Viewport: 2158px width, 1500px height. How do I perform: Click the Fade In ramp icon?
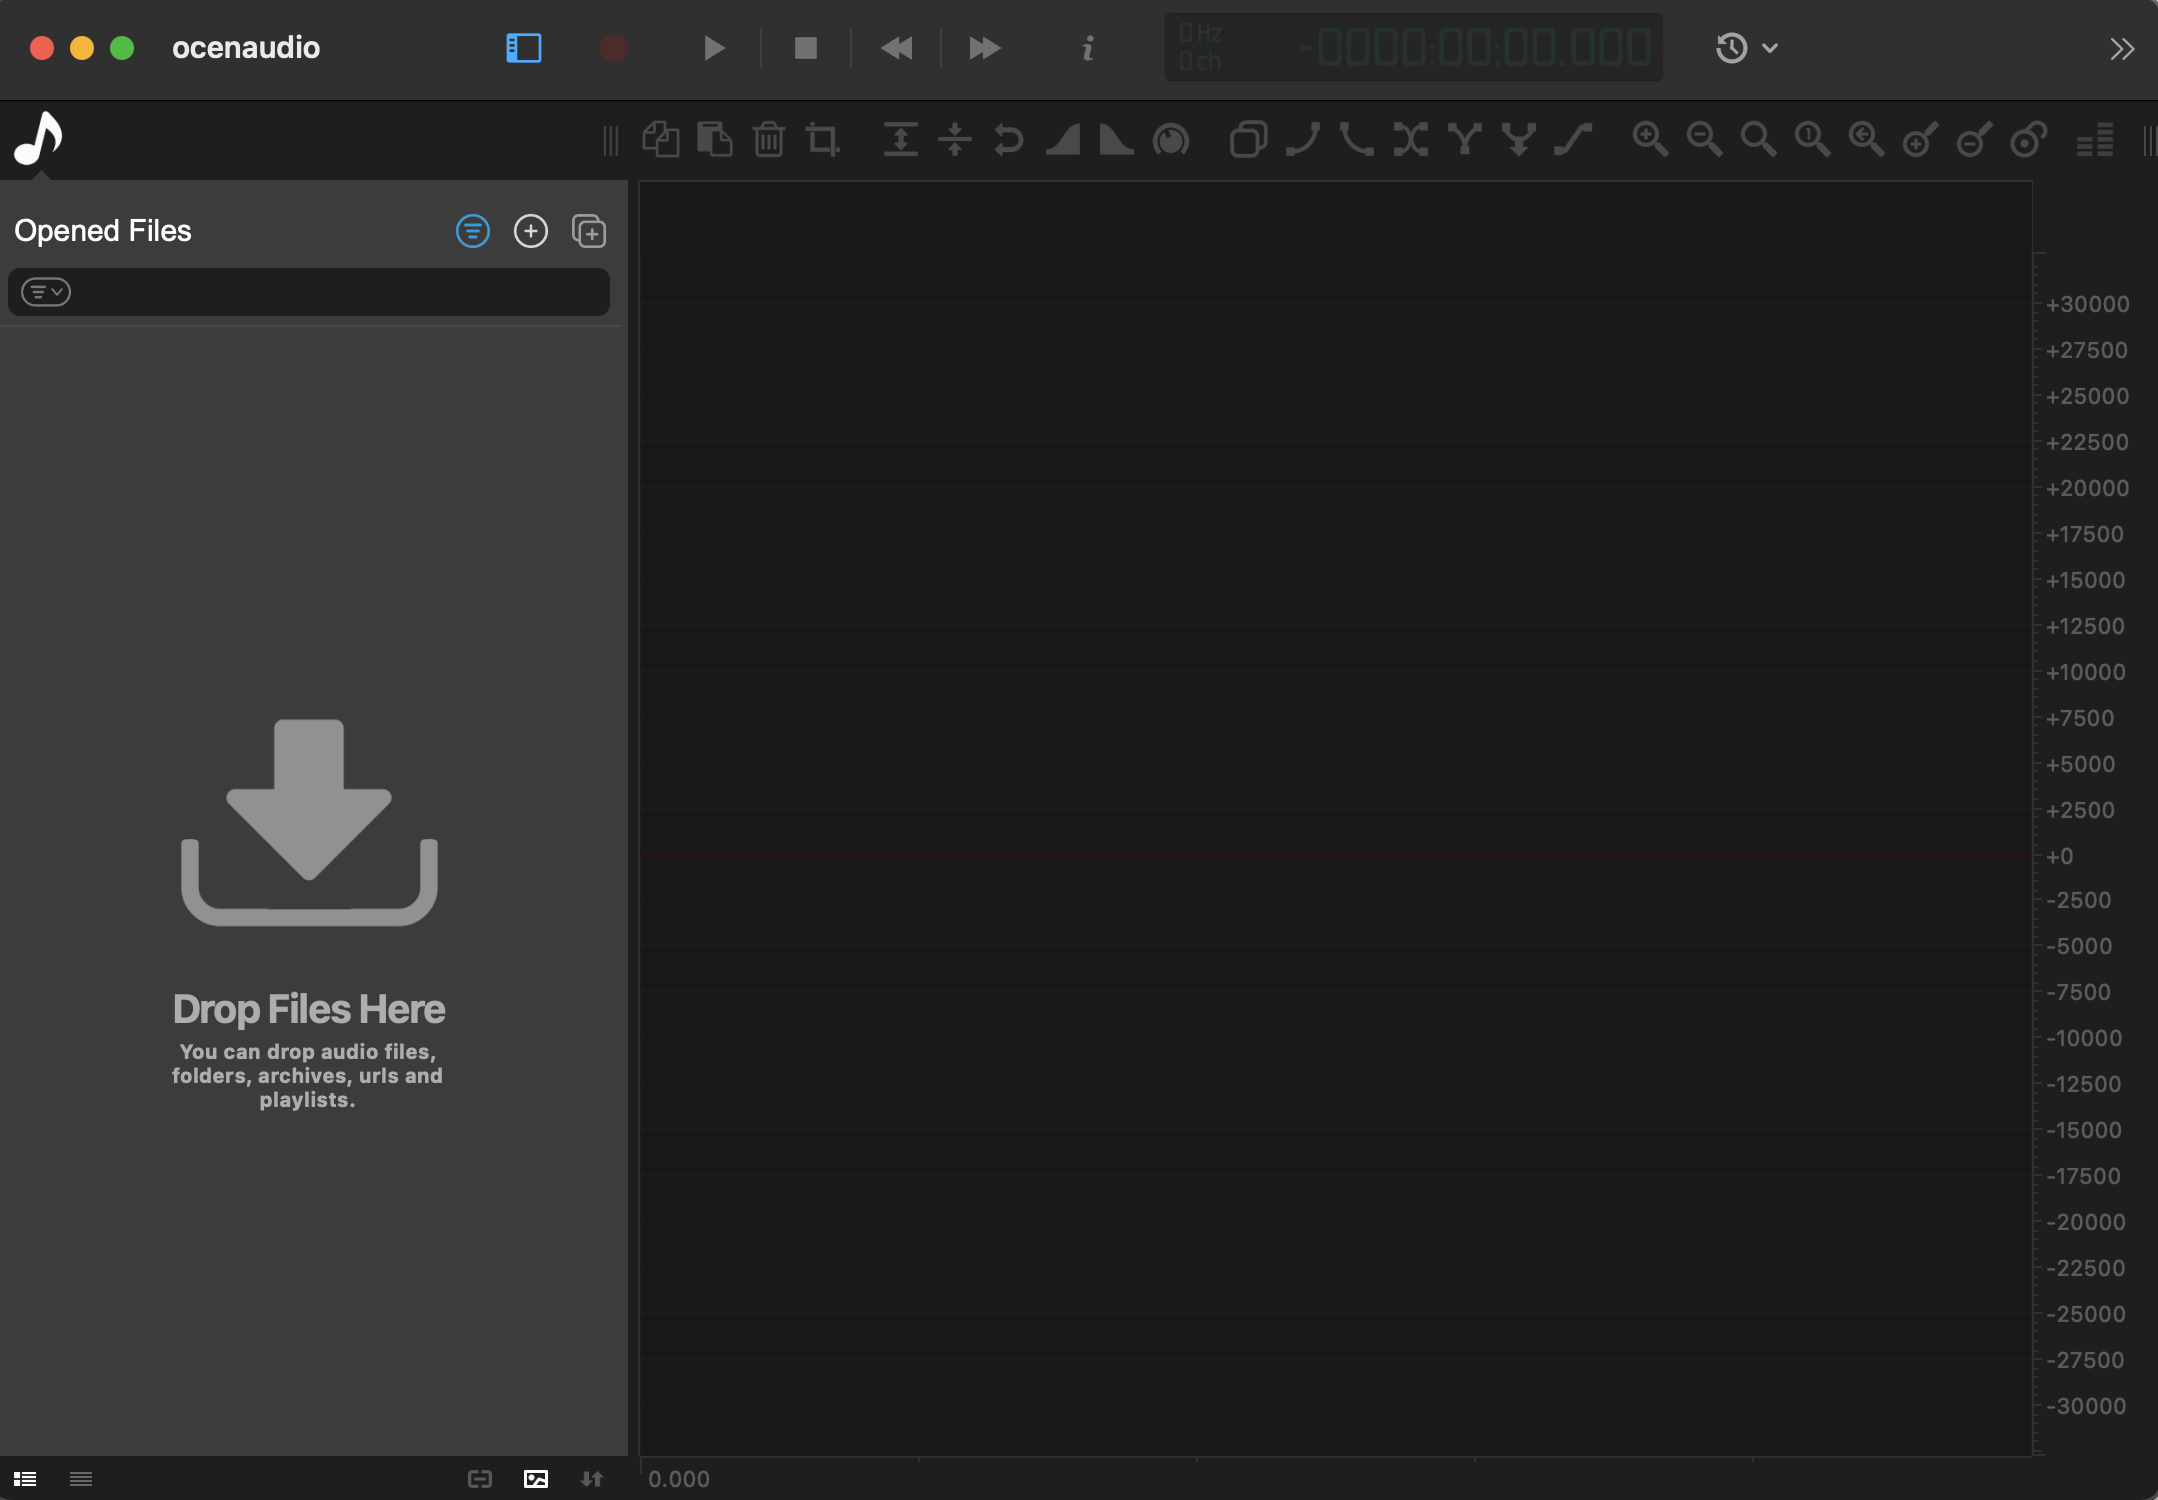tap(1062, 140)
